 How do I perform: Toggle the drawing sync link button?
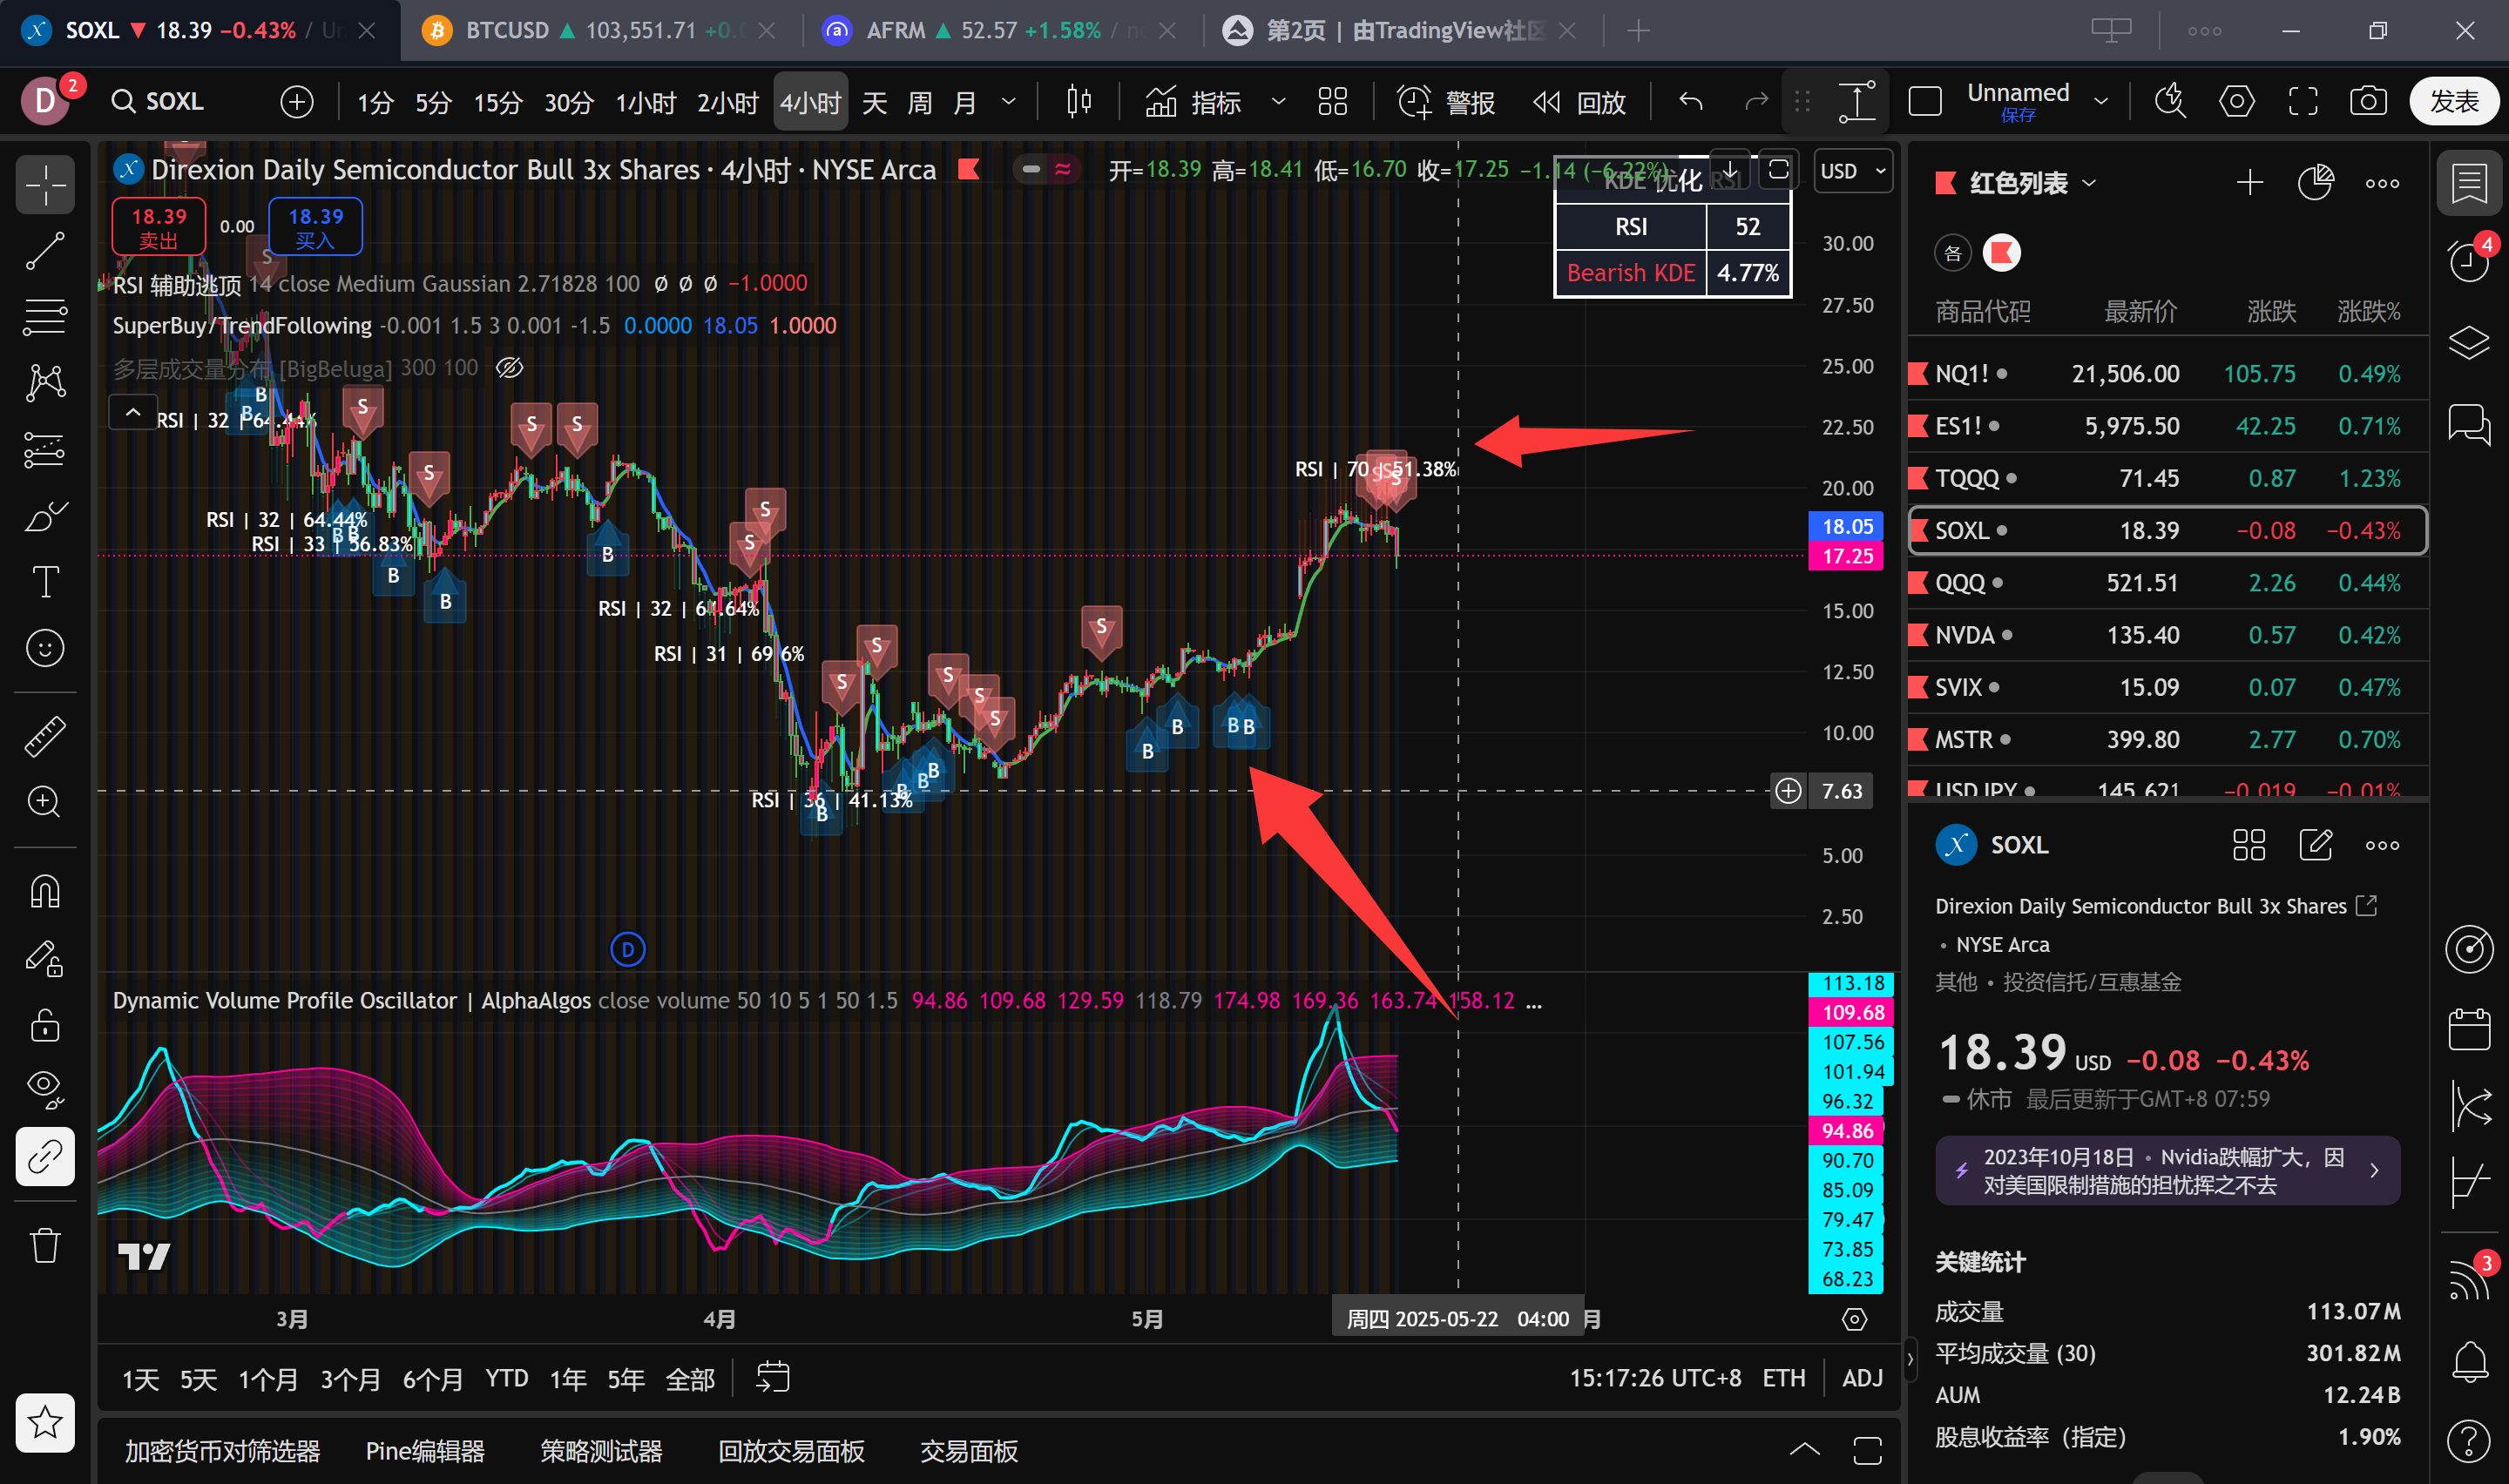point(45,1157)
